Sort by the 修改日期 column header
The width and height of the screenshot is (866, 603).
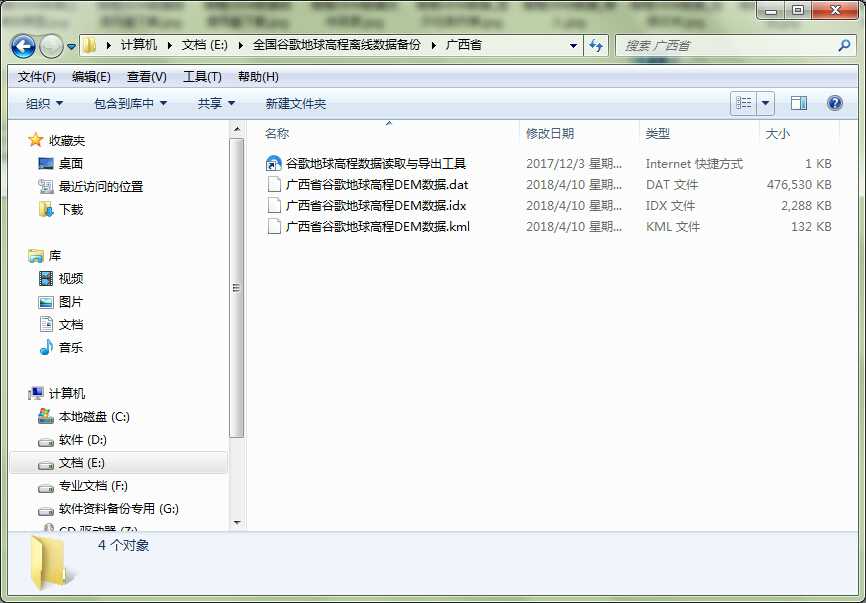(x=550, y=133)
